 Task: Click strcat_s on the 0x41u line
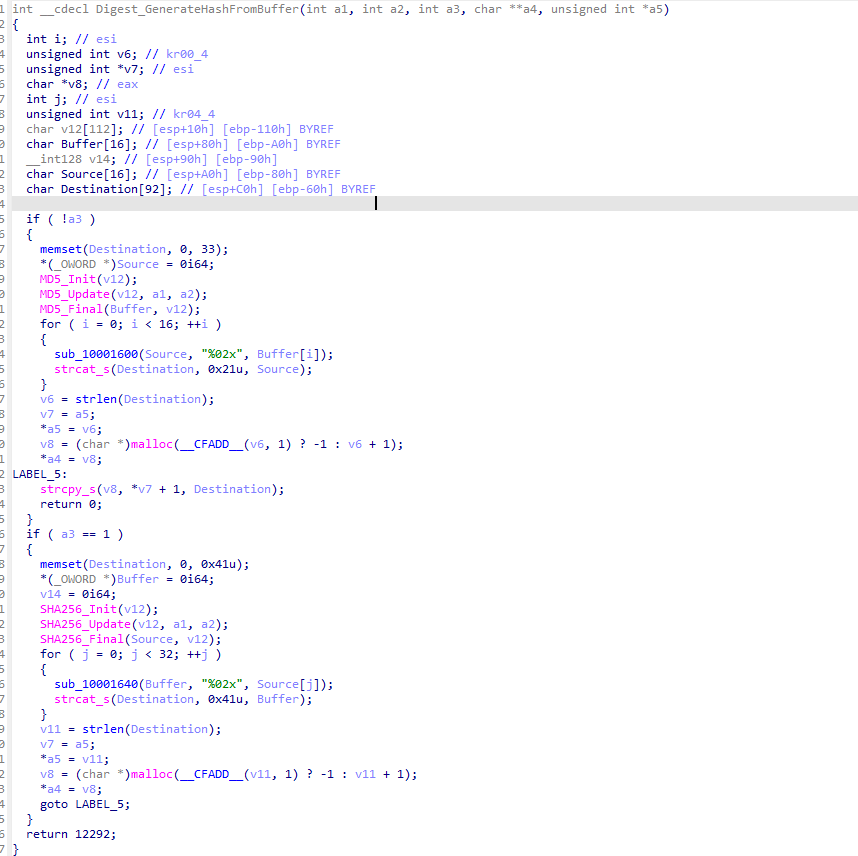(82, 699)
